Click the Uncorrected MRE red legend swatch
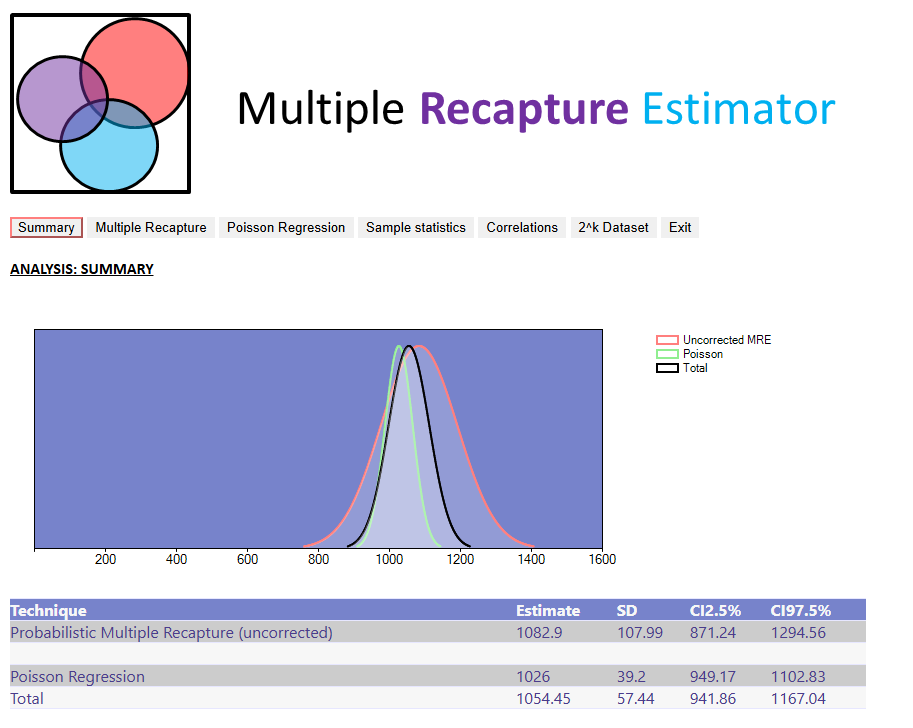The width and height of the screenshot is (913, 728). [667, 340]
